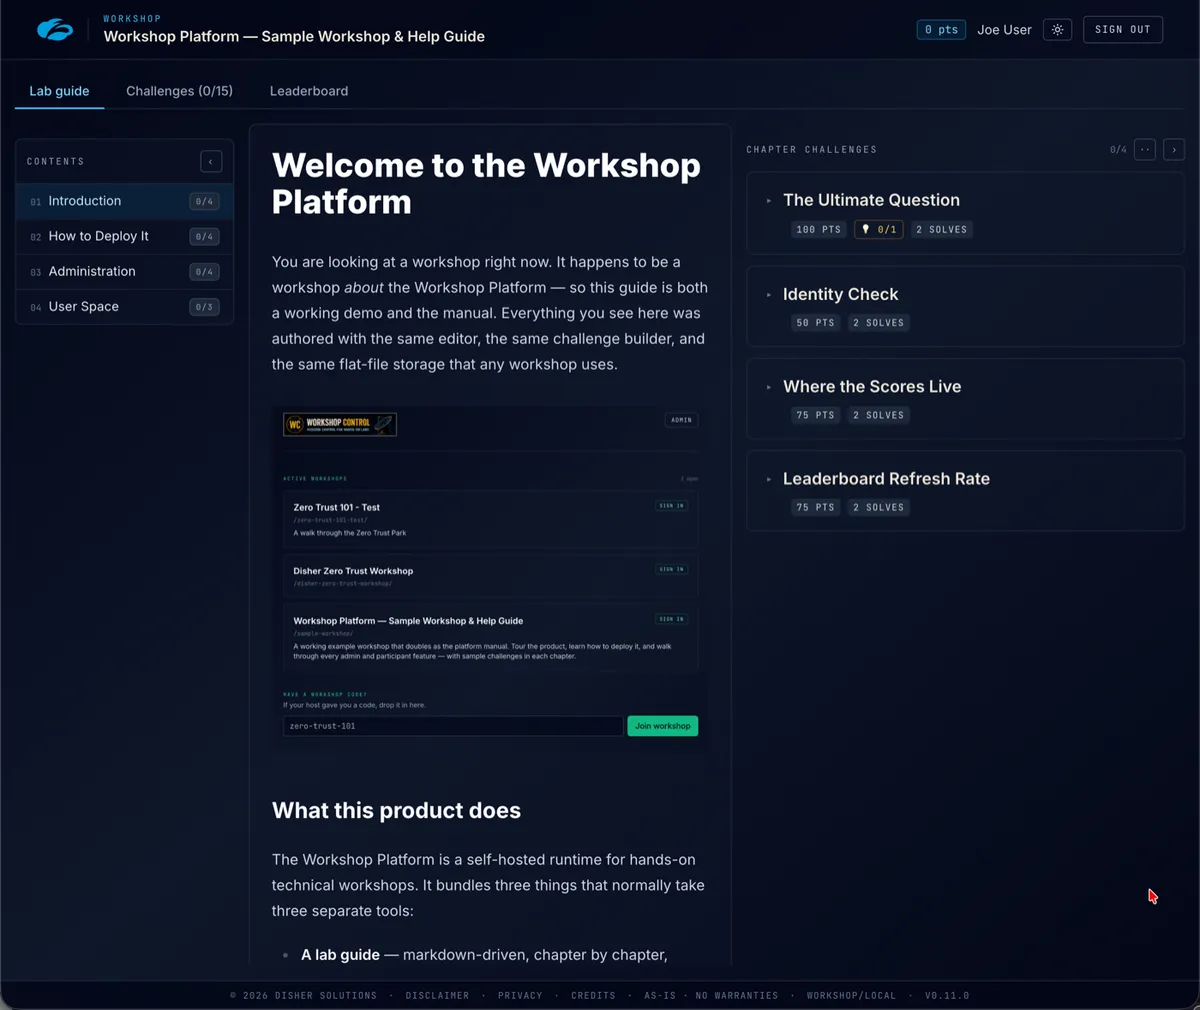Select the 04 User Space chapter
The image size is (1200, 1010).
(x=125, y=306)
